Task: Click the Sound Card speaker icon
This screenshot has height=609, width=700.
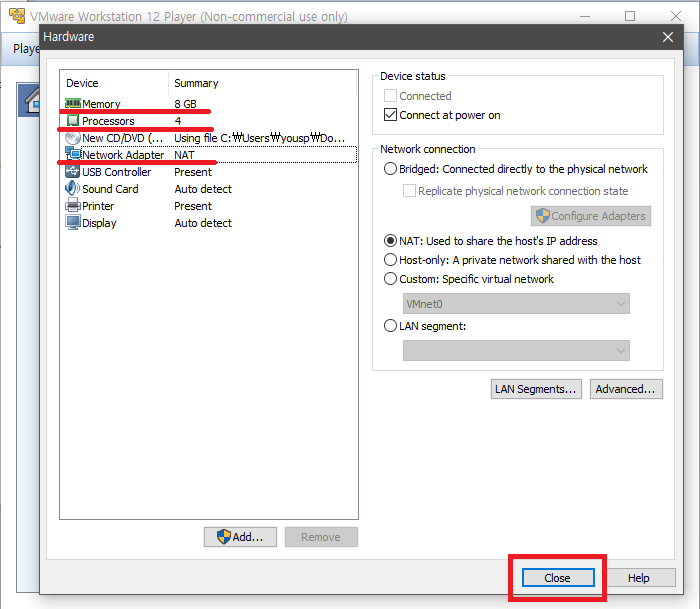Action: click(72, 188)
